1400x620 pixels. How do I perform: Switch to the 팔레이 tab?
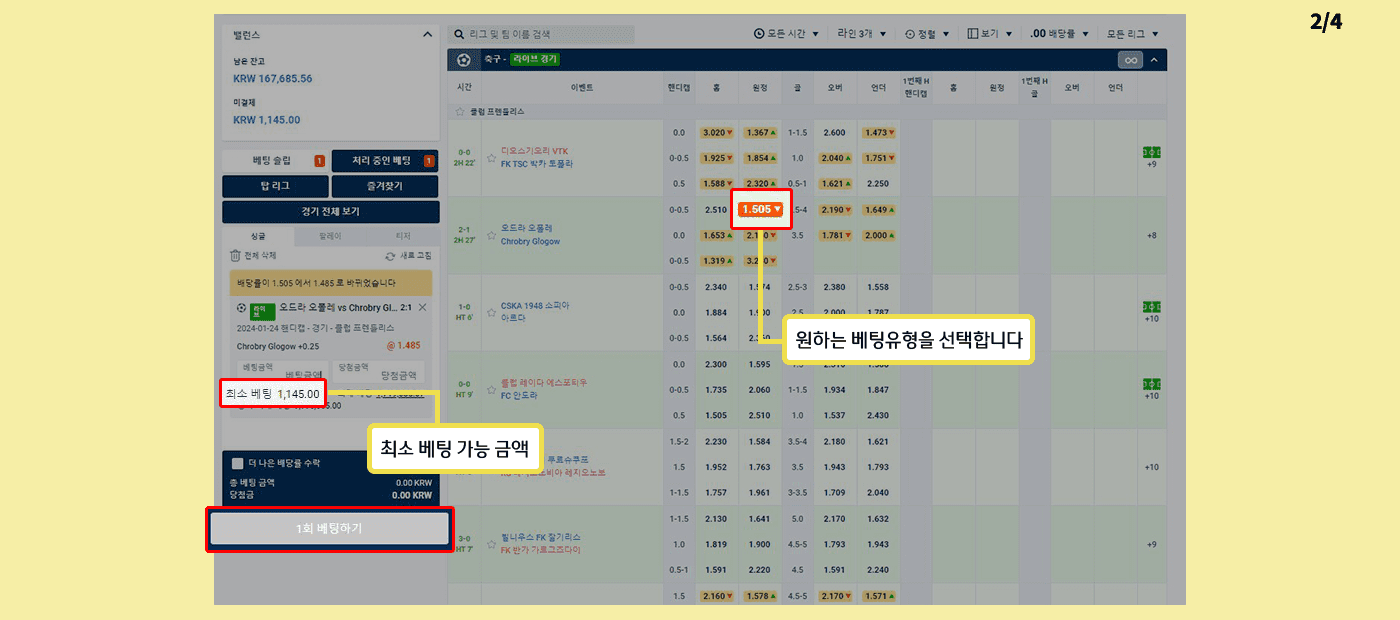tap(330, 237)
